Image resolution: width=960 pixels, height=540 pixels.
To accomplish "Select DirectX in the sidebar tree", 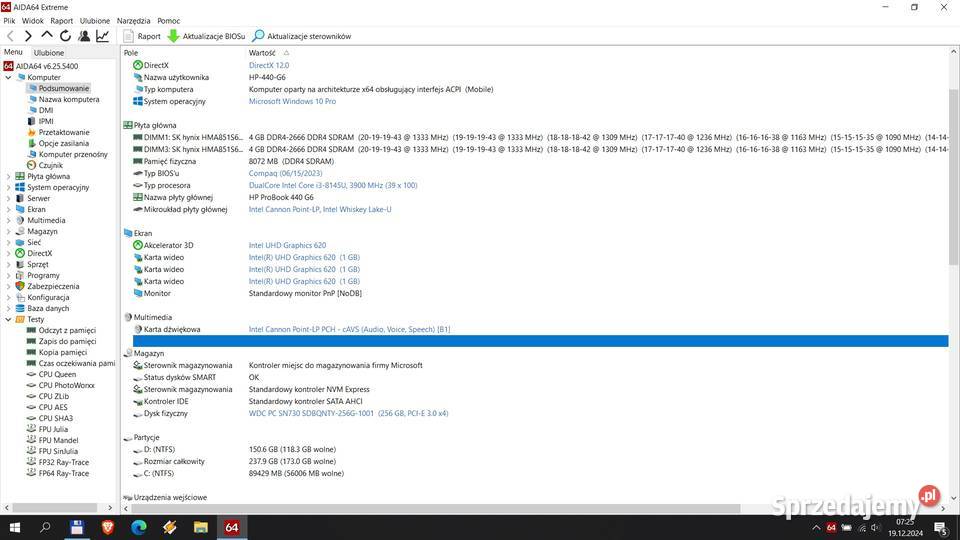I will [39, 253].
